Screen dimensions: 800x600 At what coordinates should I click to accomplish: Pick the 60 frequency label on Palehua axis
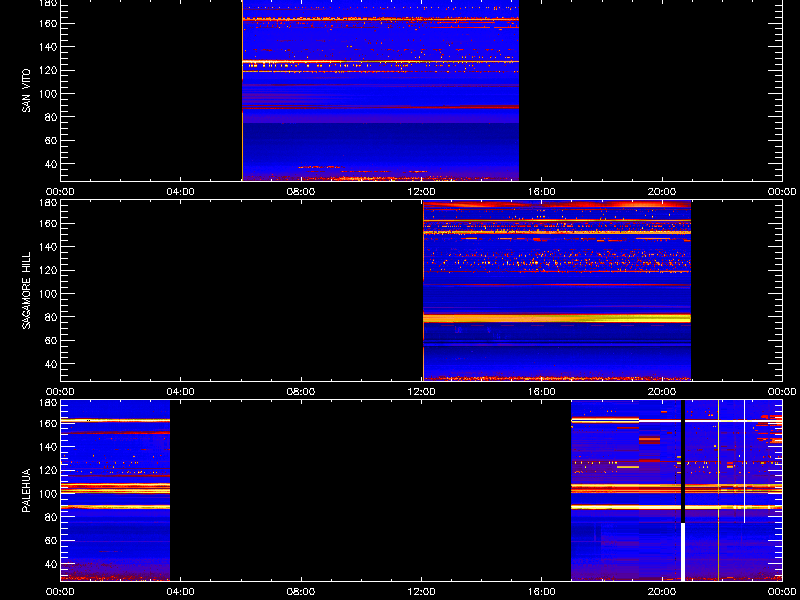click(52, 540)
